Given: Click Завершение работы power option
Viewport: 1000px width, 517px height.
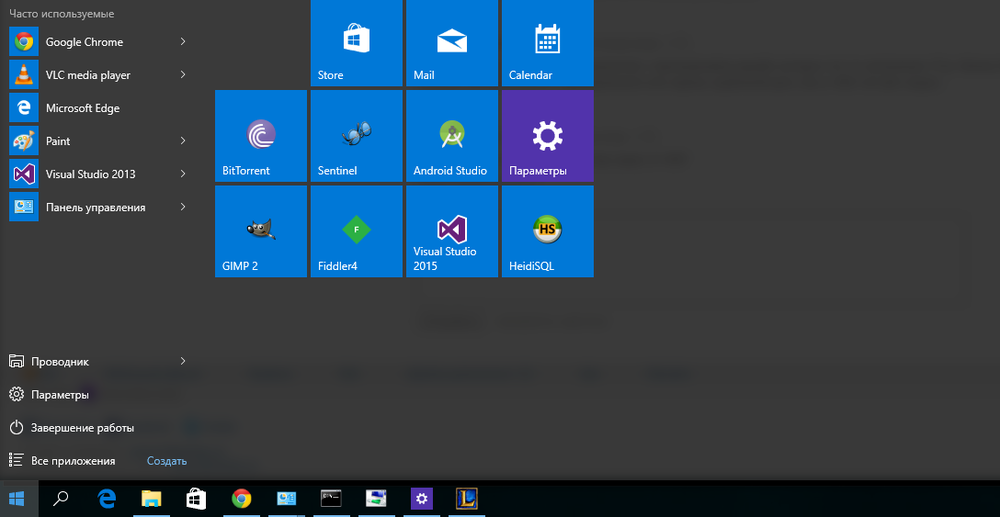Looking at the screenshot, I should click(82, 428).
